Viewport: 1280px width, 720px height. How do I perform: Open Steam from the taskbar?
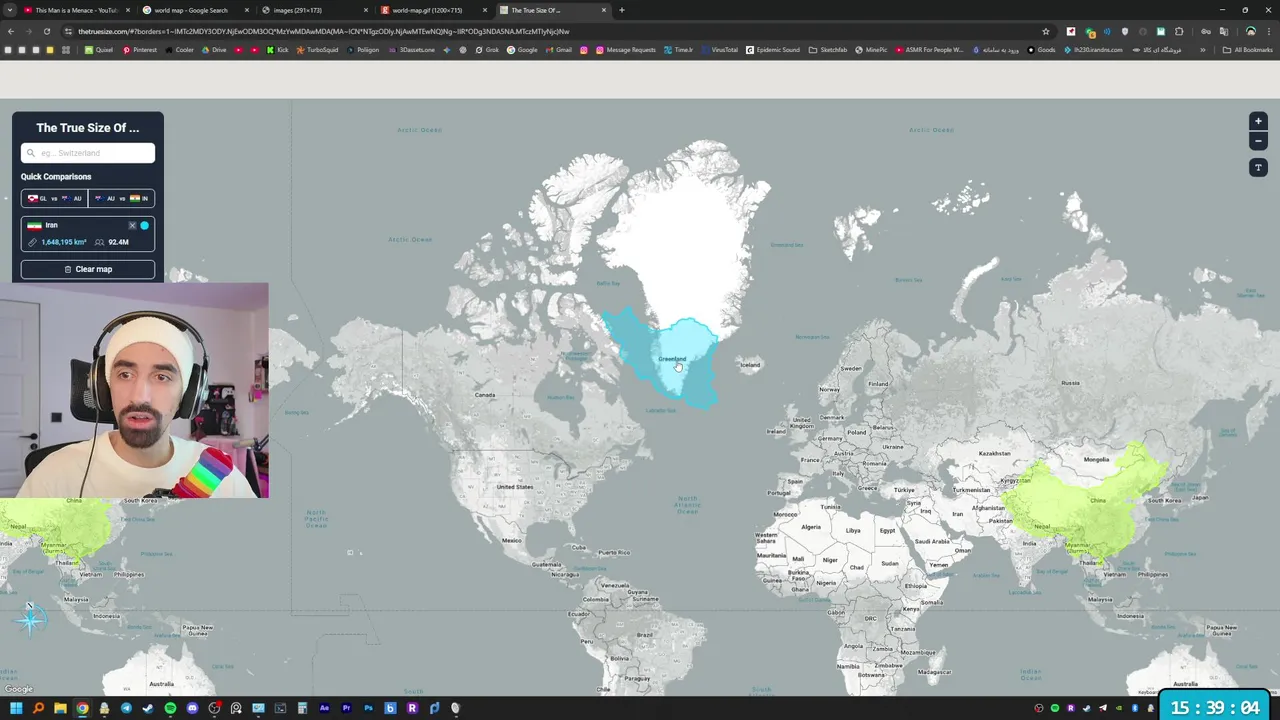point(148,708)
